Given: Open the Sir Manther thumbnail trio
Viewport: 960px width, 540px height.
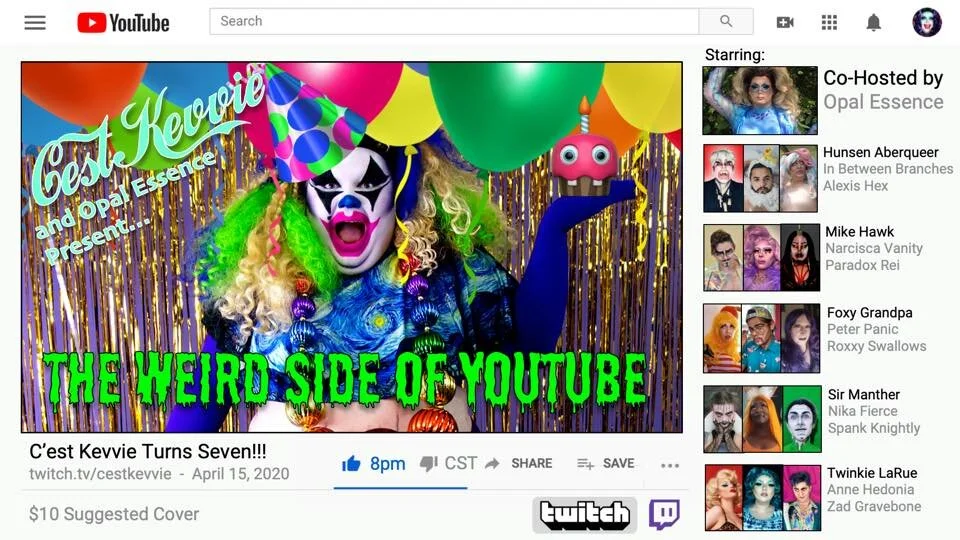Looking at the screenshot, I should coord(762,419).
